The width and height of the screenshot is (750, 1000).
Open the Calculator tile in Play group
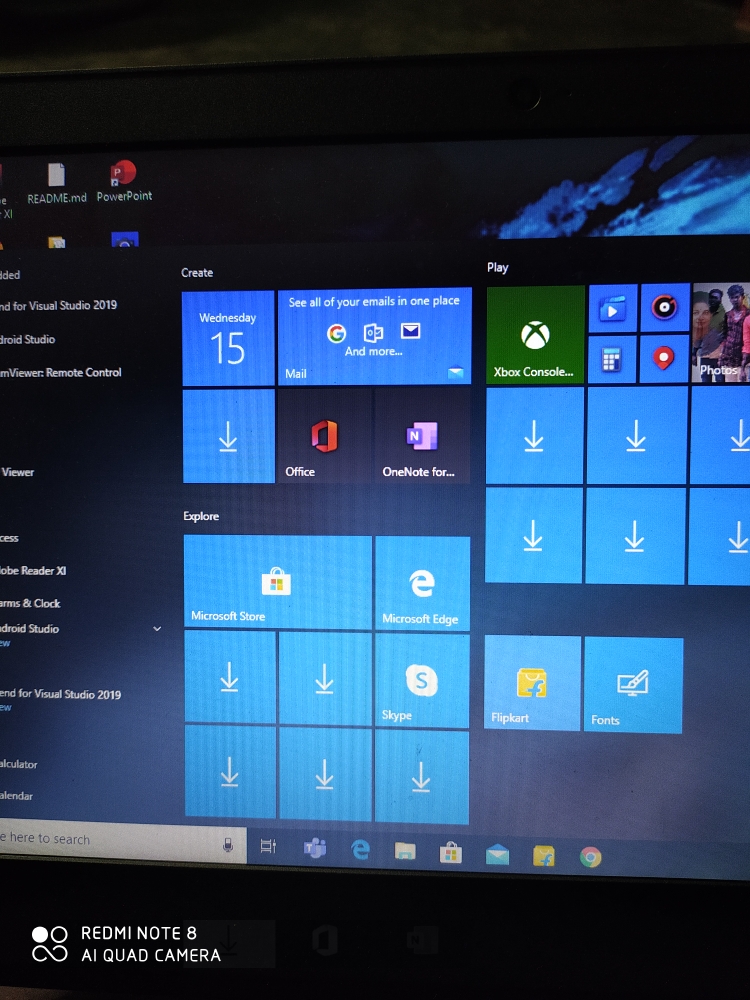(612, 360)
